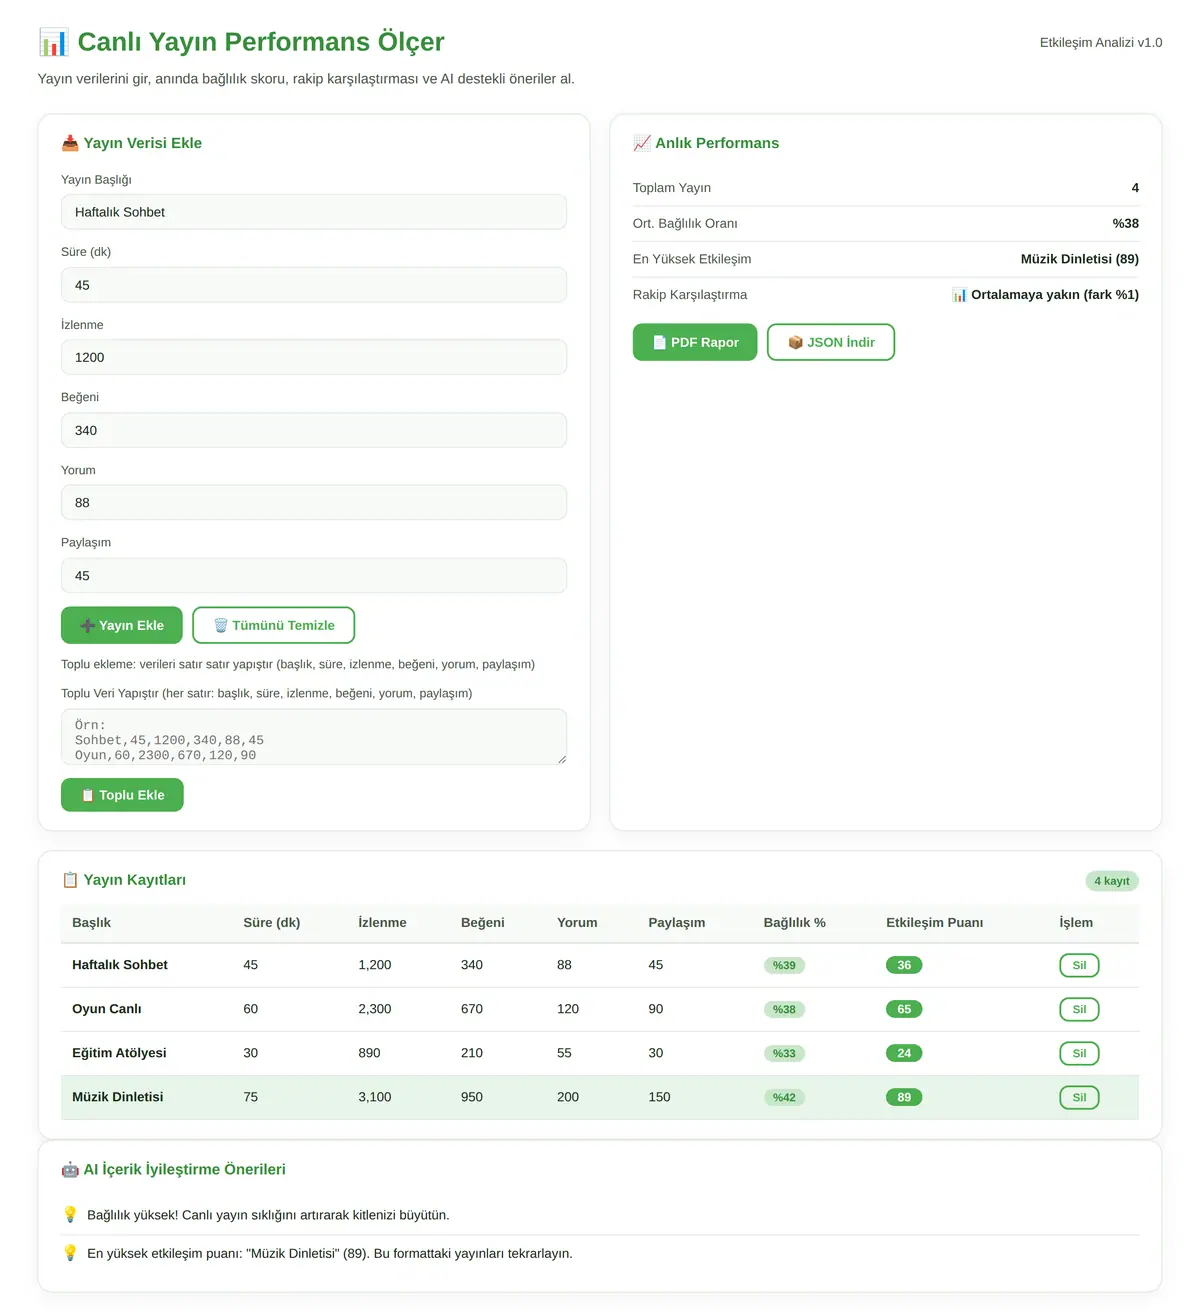Image resolution: width=1200 pixels, height=1315 pixels.
Task: Focus the Yorum input showing 88
Action: (314, 503)
